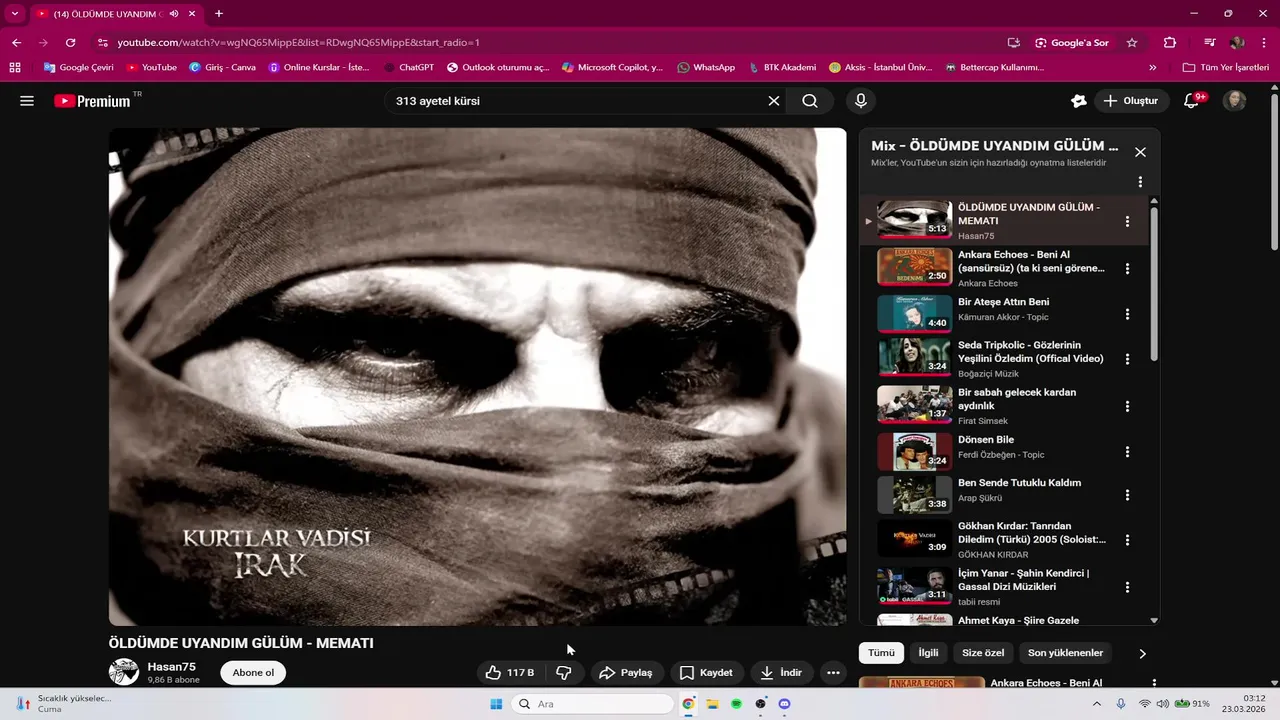Open Chrome three-dot menu

point(1263,43)
